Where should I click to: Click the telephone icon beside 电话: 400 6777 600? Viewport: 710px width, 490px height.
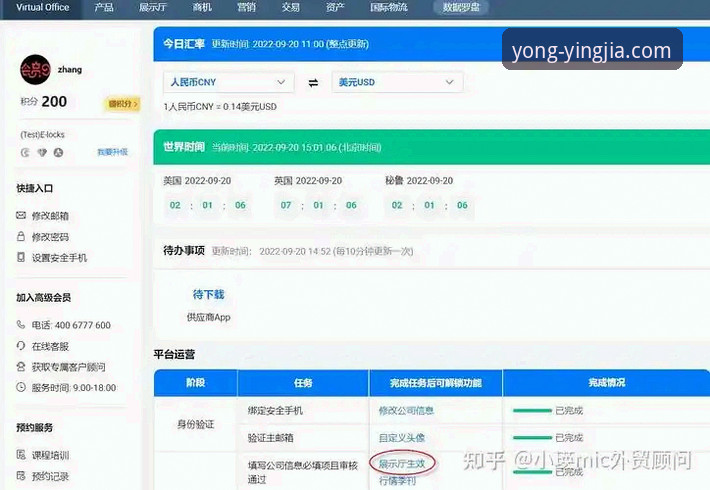[x=21, y=324]
